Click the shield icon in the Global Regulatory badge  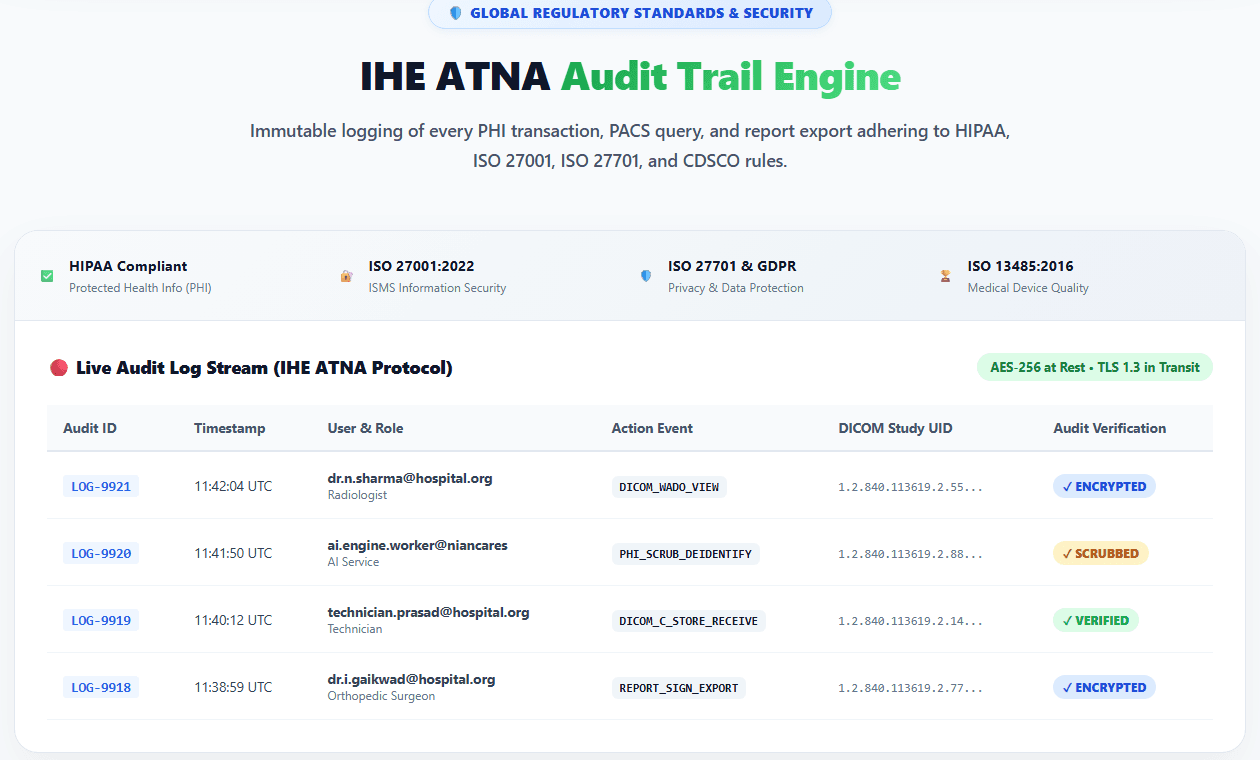[x=456, y=13]
